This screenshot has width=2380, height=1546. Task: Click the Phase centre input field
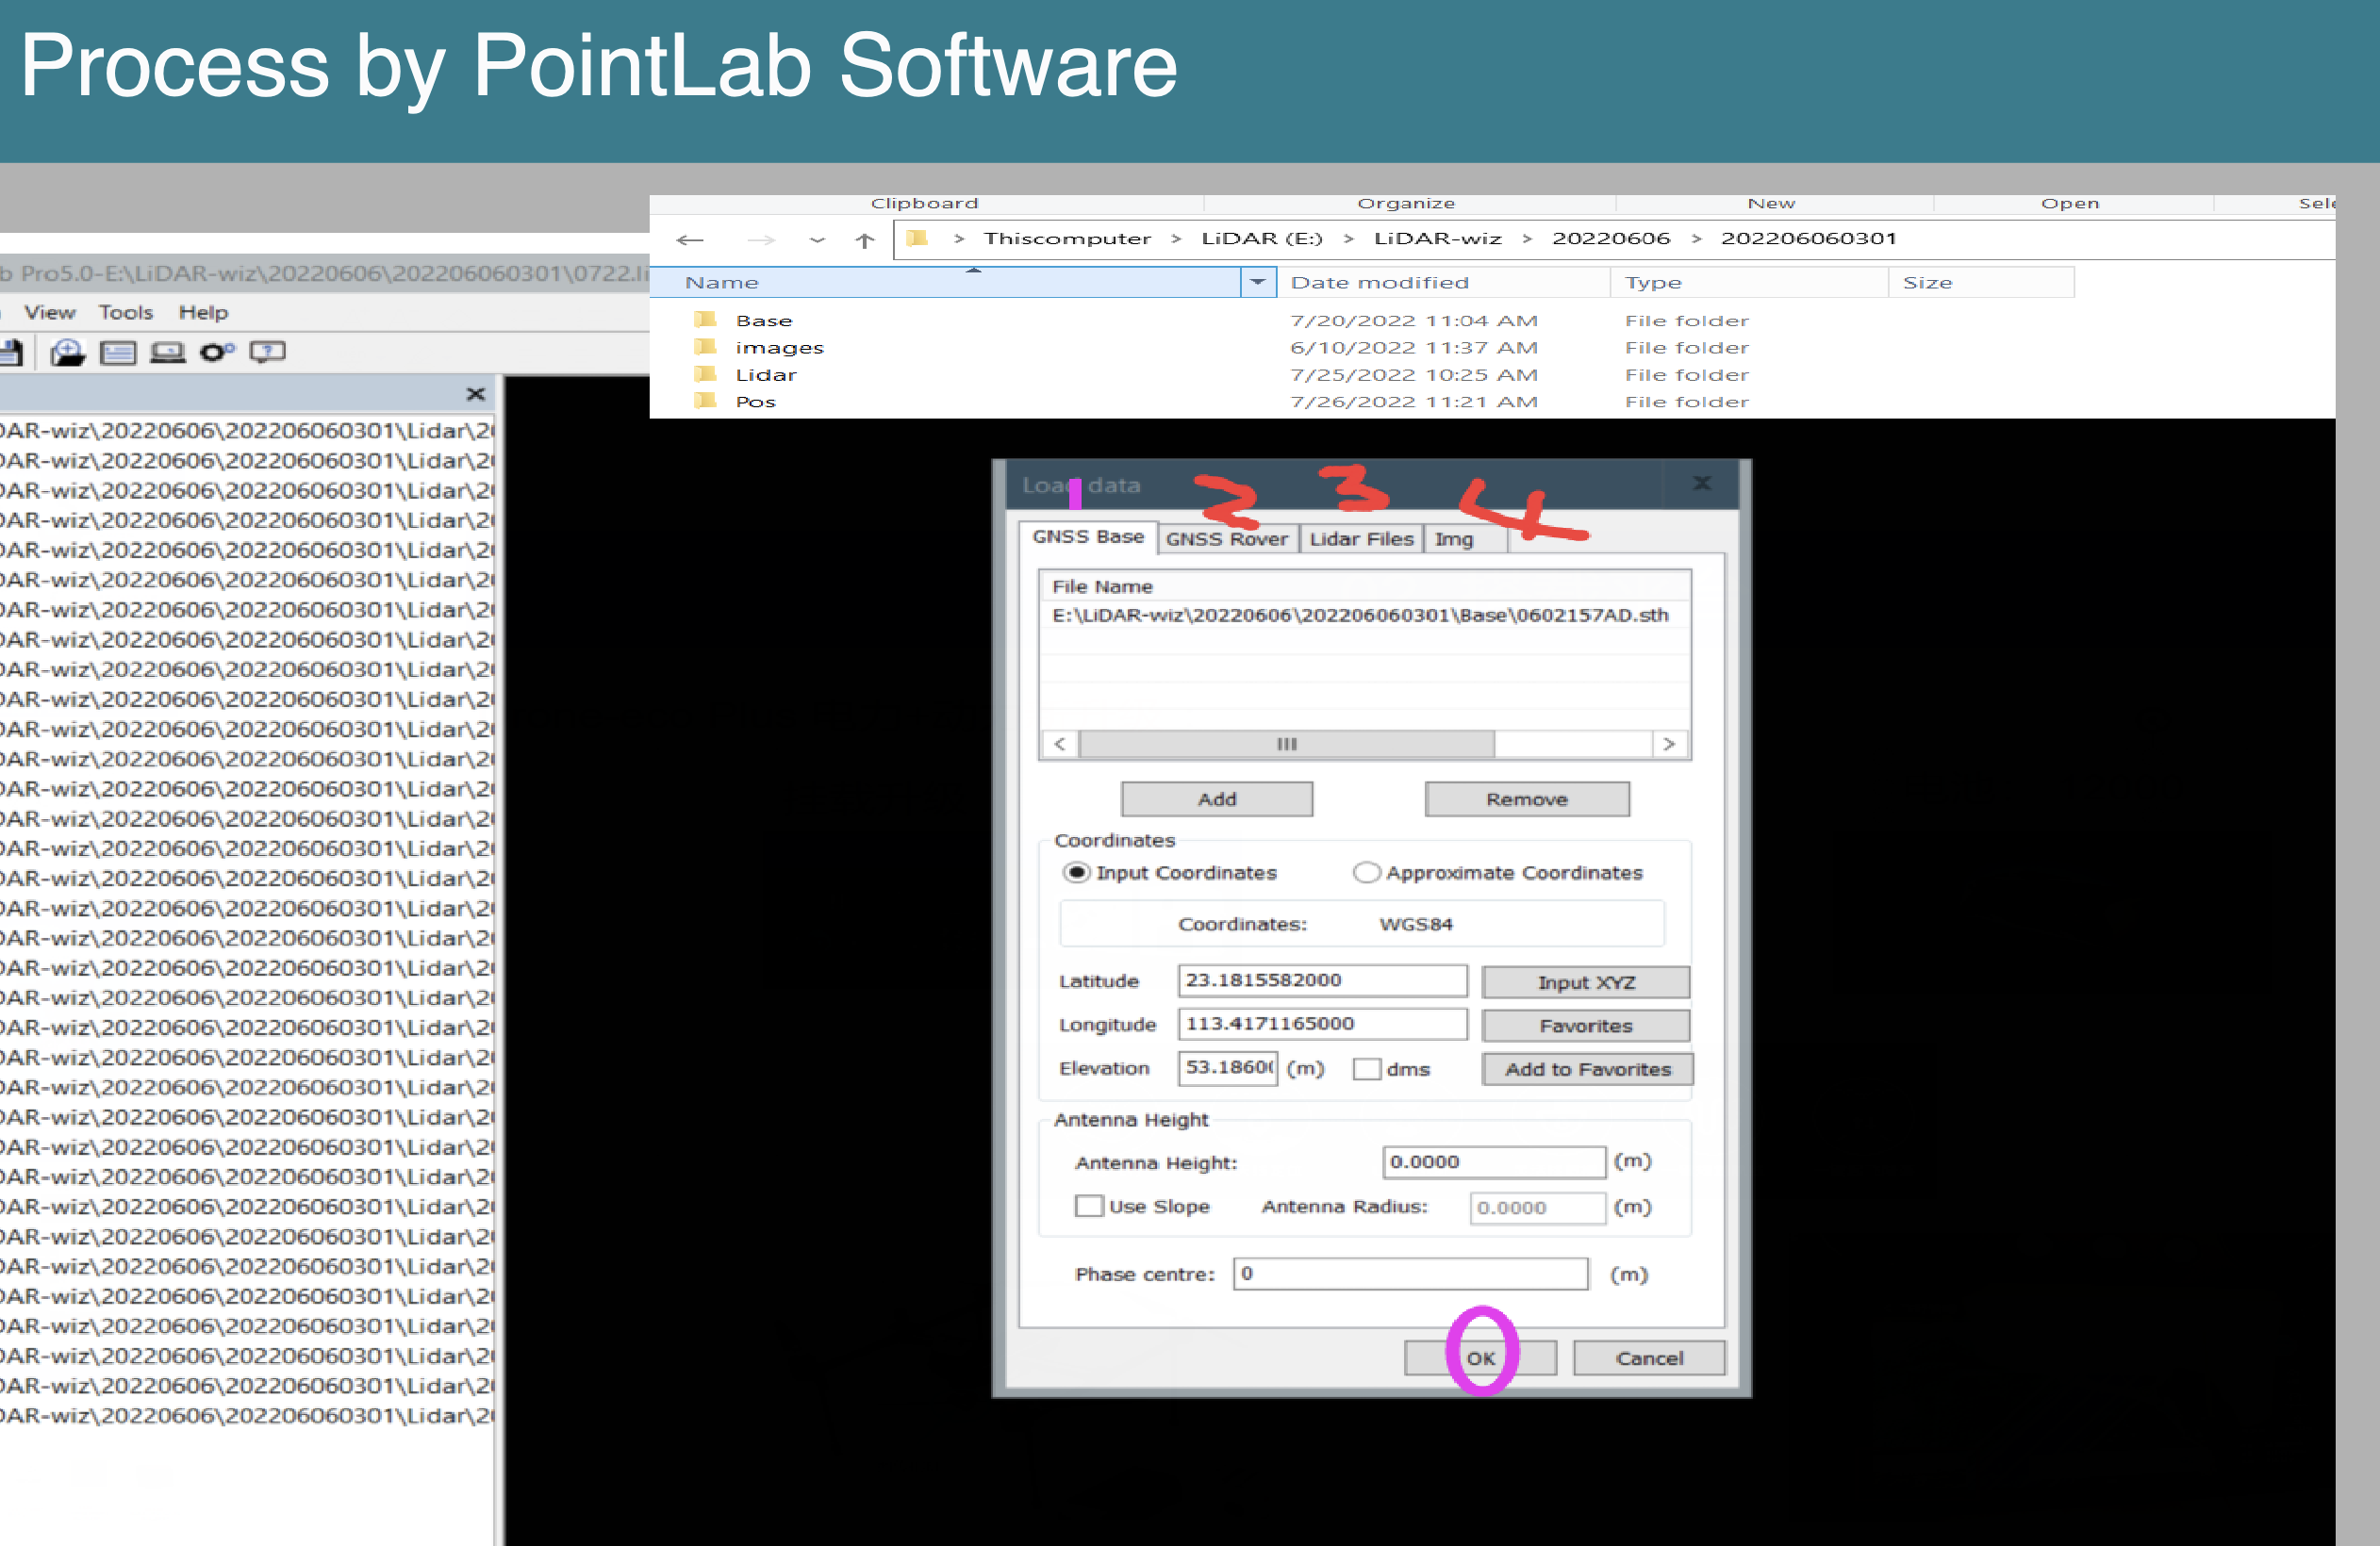(1410, 1273)
